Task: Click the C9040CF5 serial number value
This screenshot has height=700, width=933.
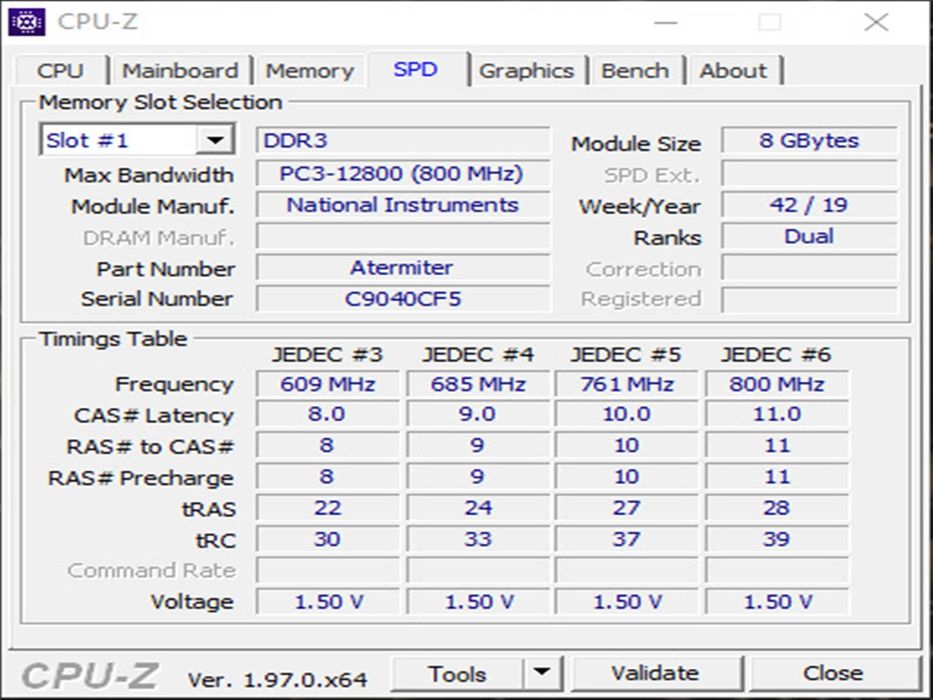Action: pyautogui.click(x=403, y=298)
